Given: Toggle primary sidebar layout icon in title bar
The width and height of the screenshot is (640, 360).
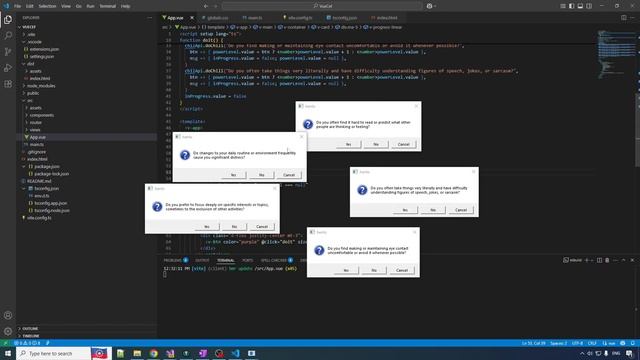Looking at the screenshot, I should click(571, 6).
